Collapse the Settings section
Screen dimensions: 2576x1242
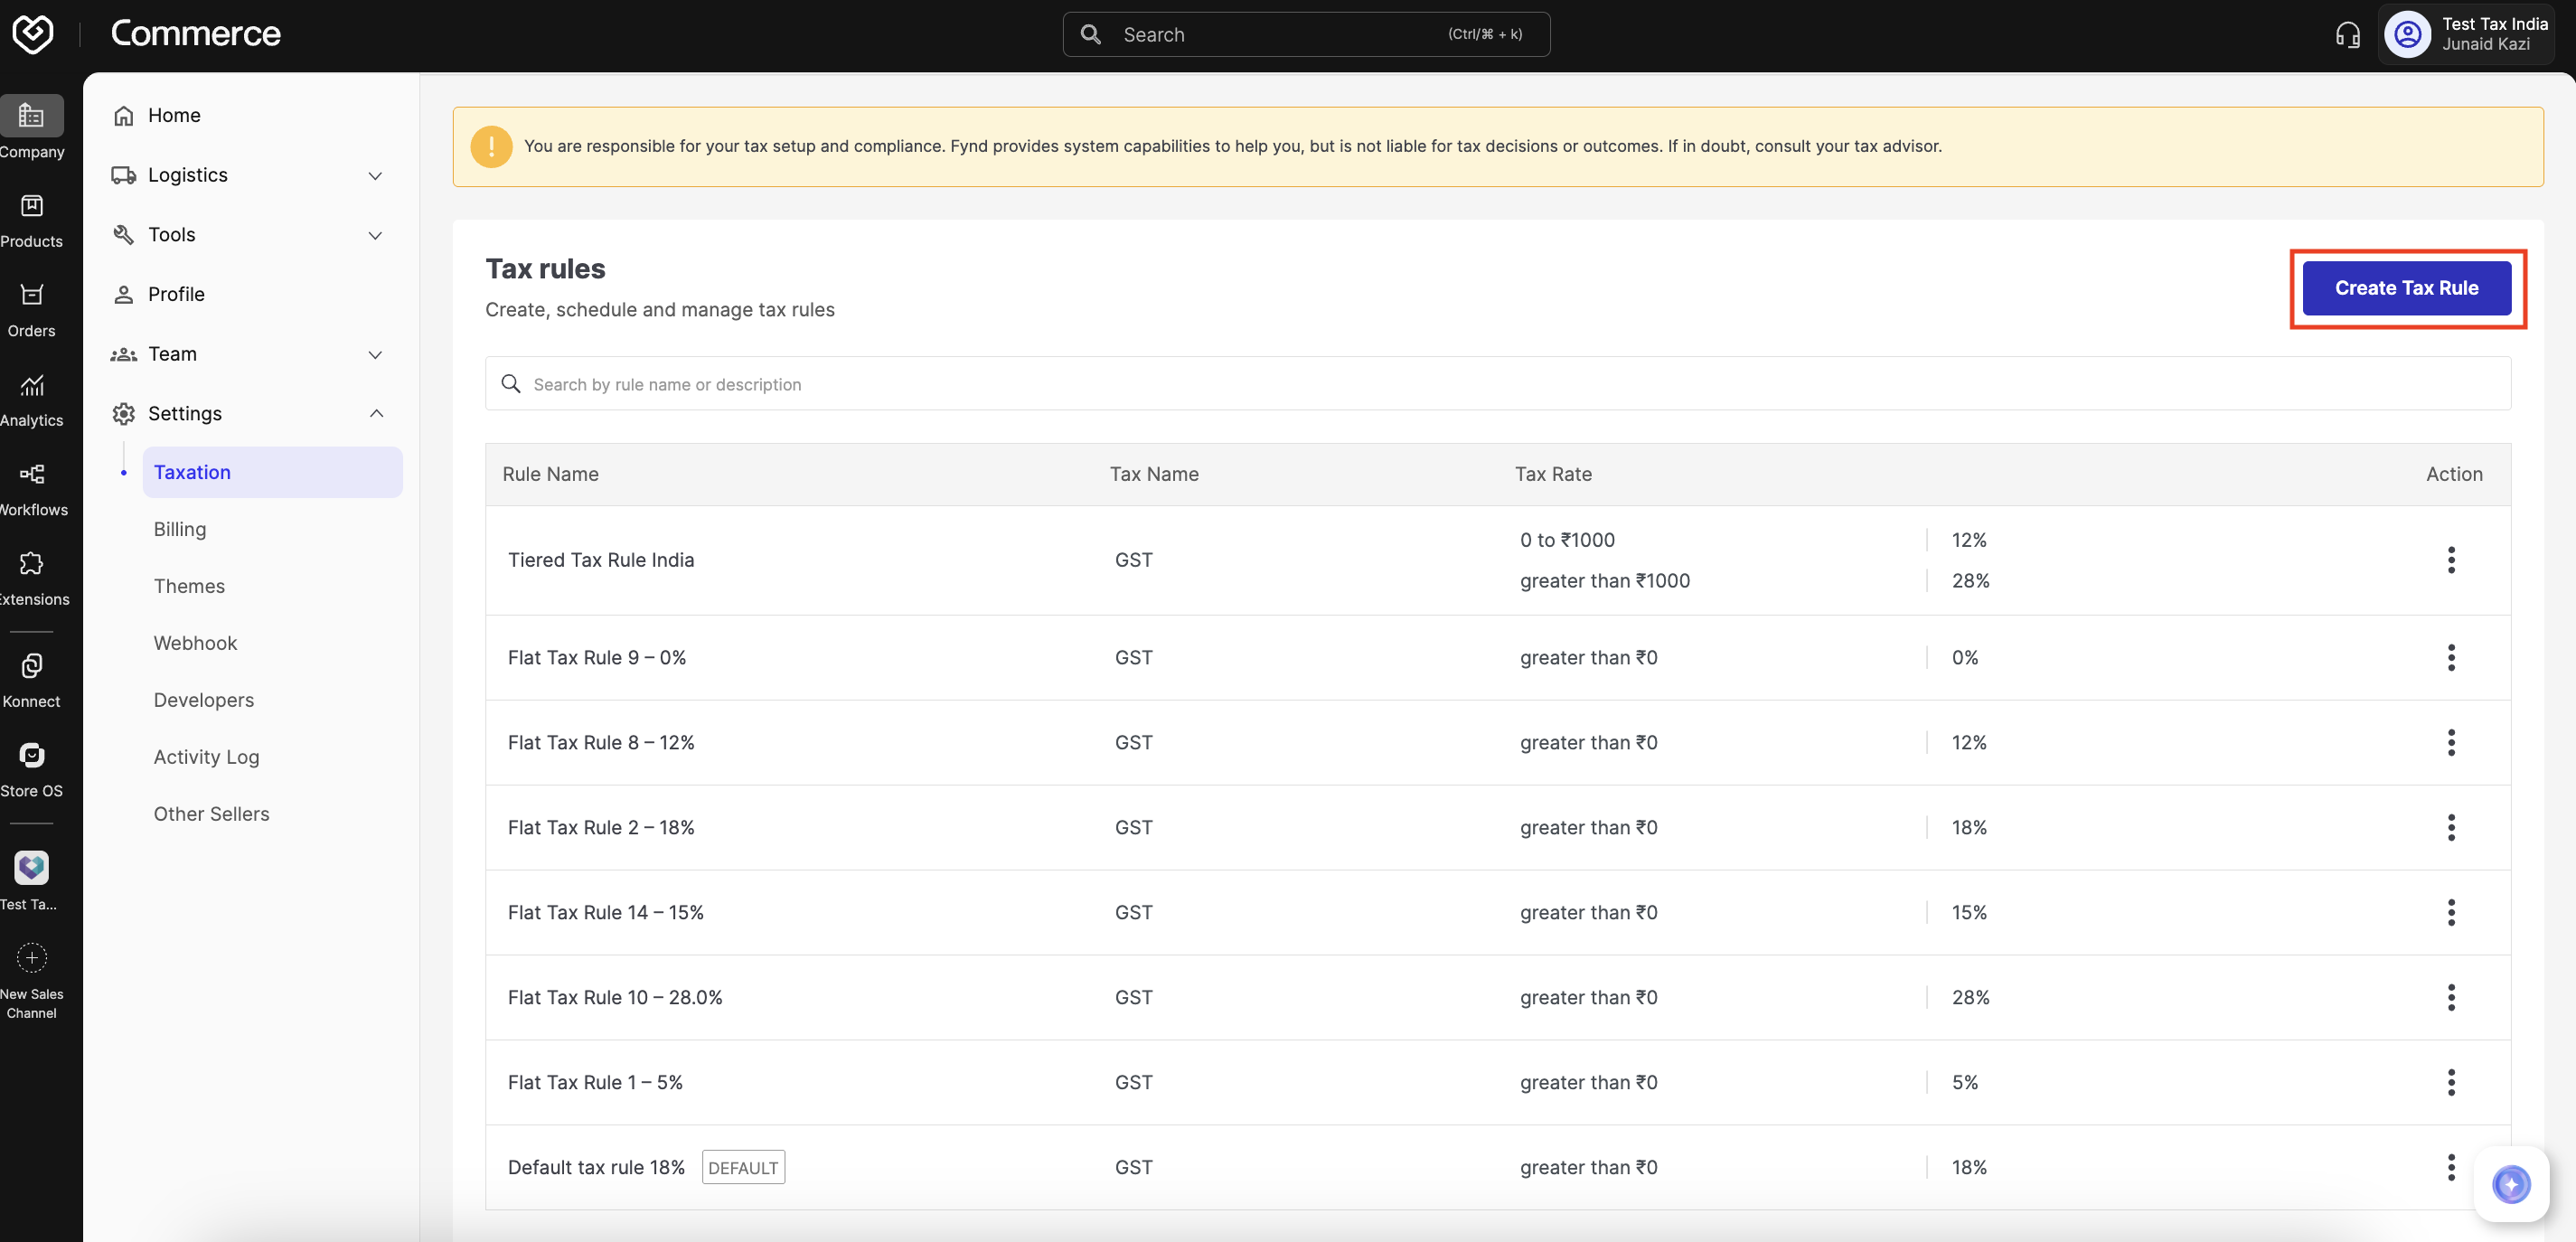pyautogui.click(x=375, y=414)
